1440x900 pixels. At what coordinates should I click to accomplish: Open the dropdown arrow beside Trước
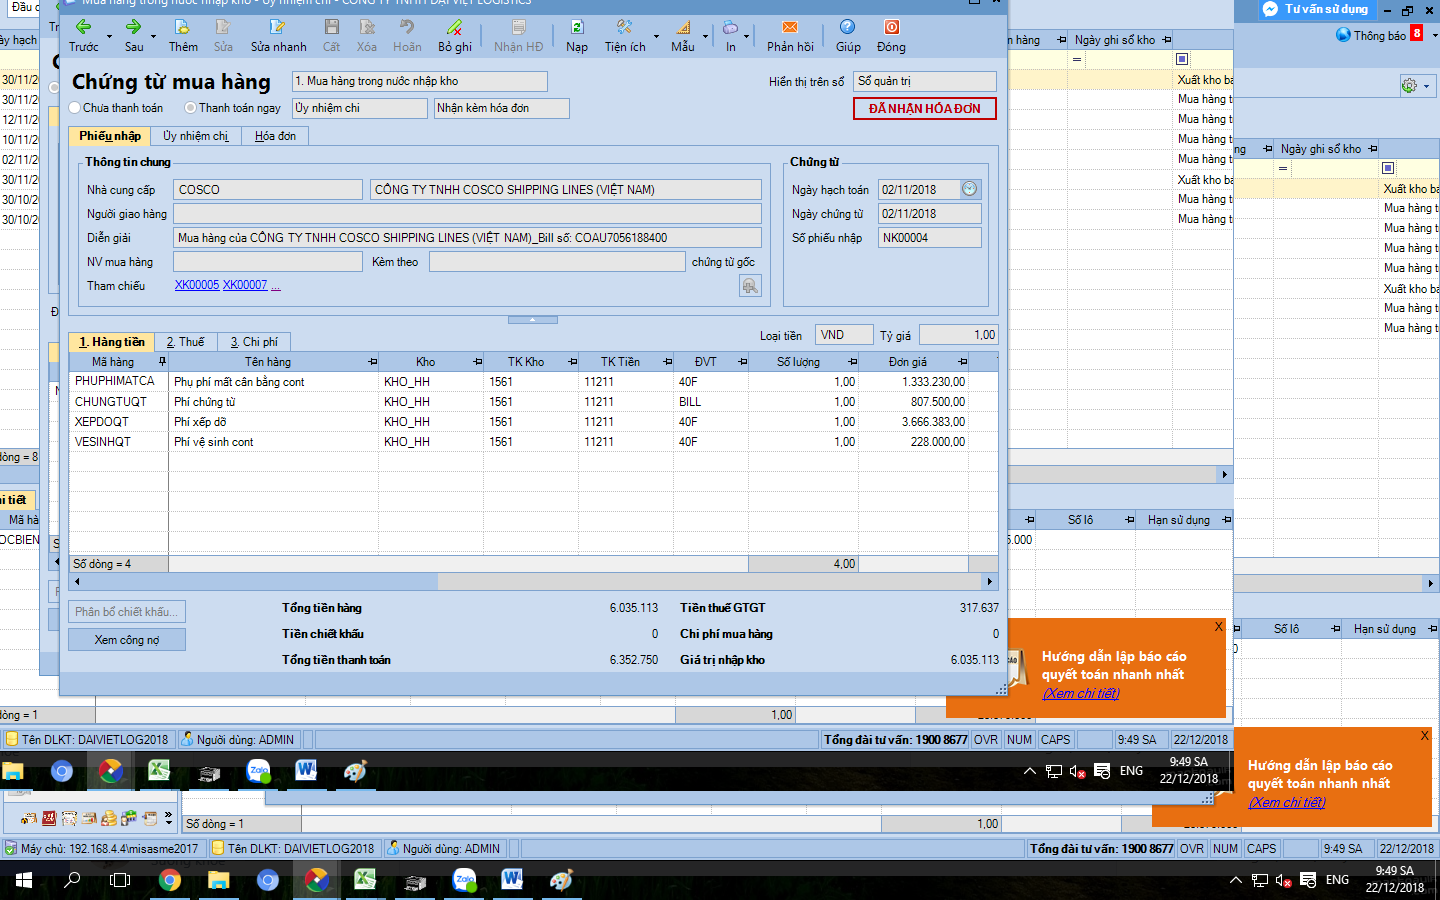coord(109,37)
